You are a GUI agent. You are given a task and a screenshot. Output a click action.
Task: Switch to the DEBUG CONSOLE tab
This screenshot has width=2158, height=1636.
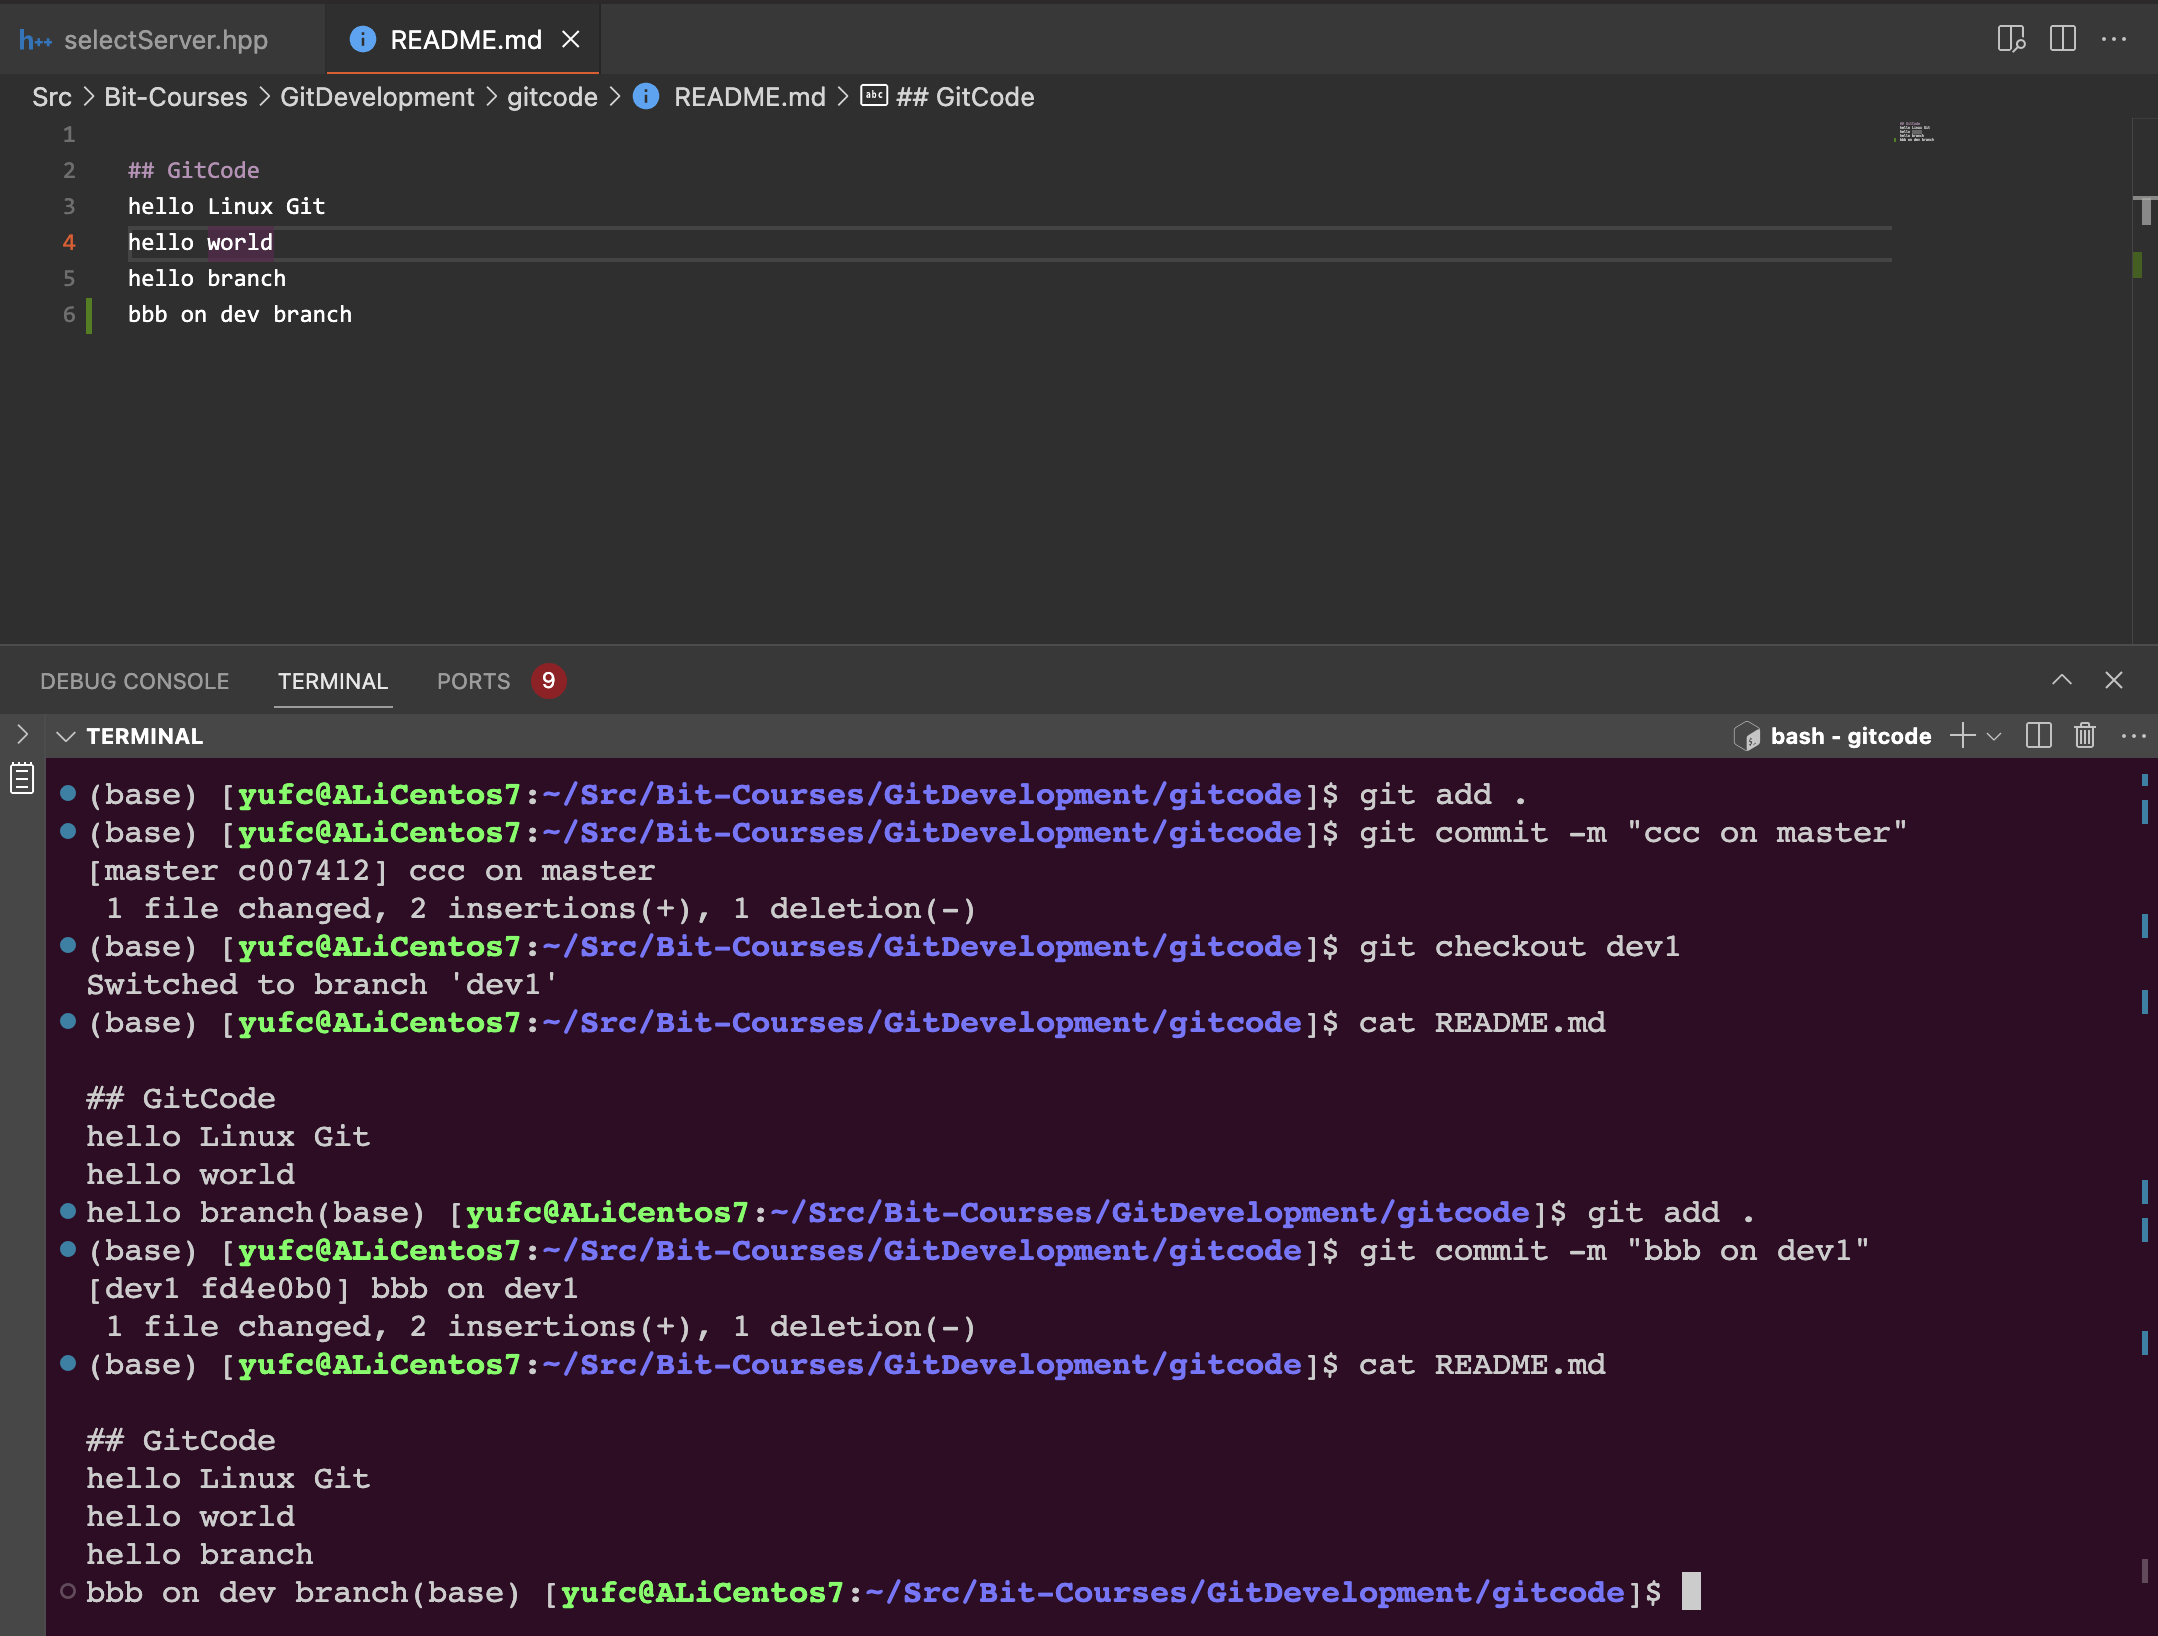[134, 681]
